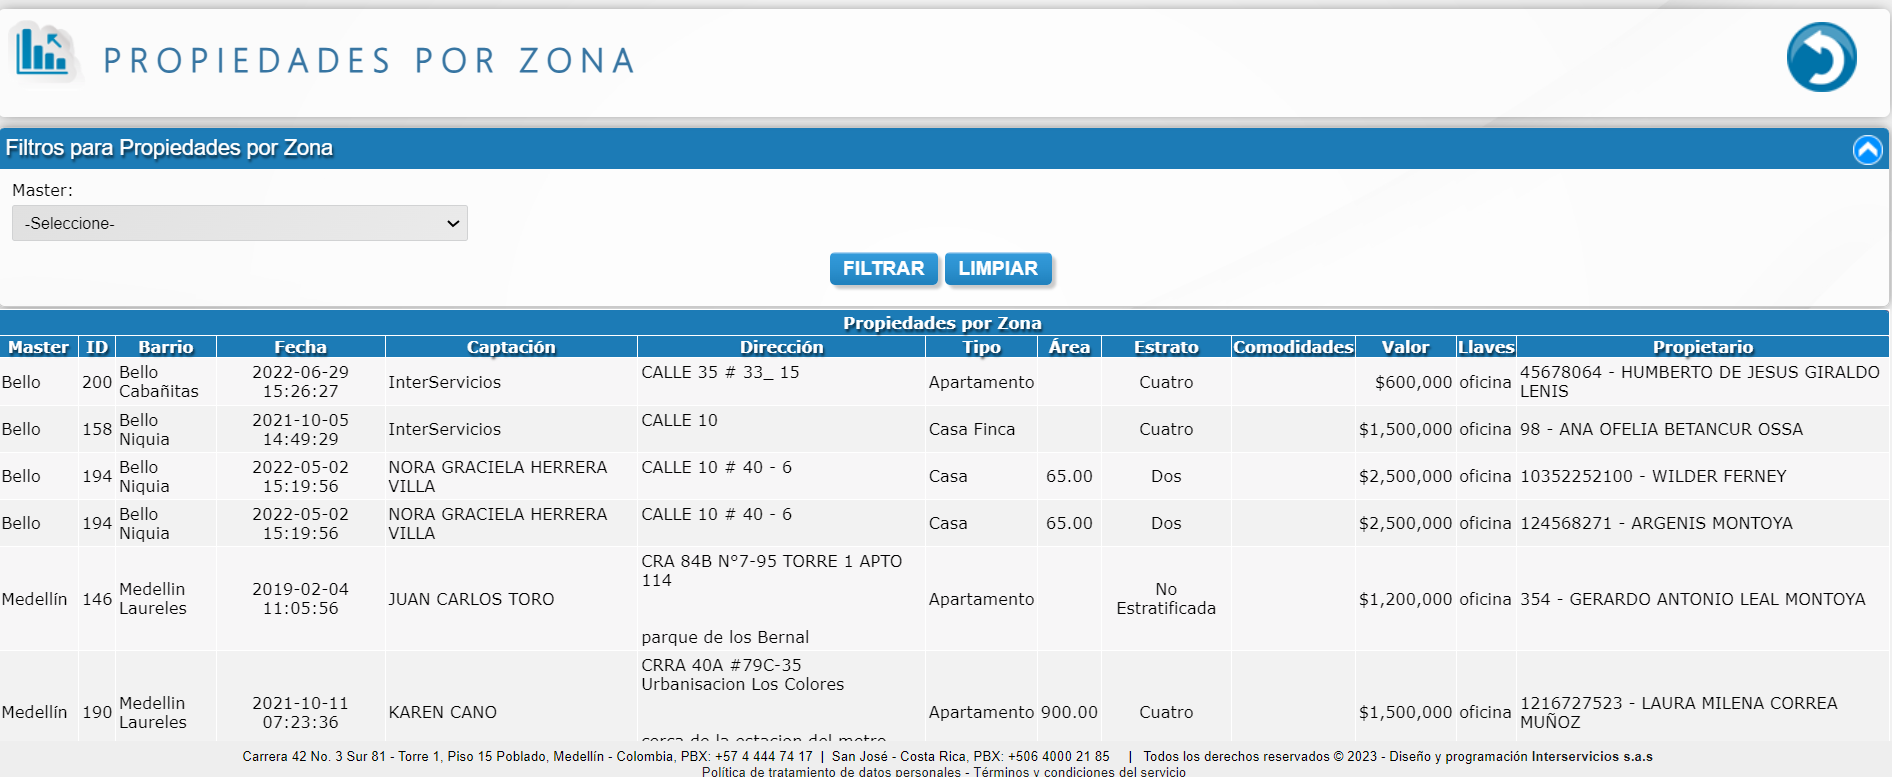The image size is (1892, 777).
Task: Click the Propiedades por Zona chart icon
Action: [x=43, y=52]
